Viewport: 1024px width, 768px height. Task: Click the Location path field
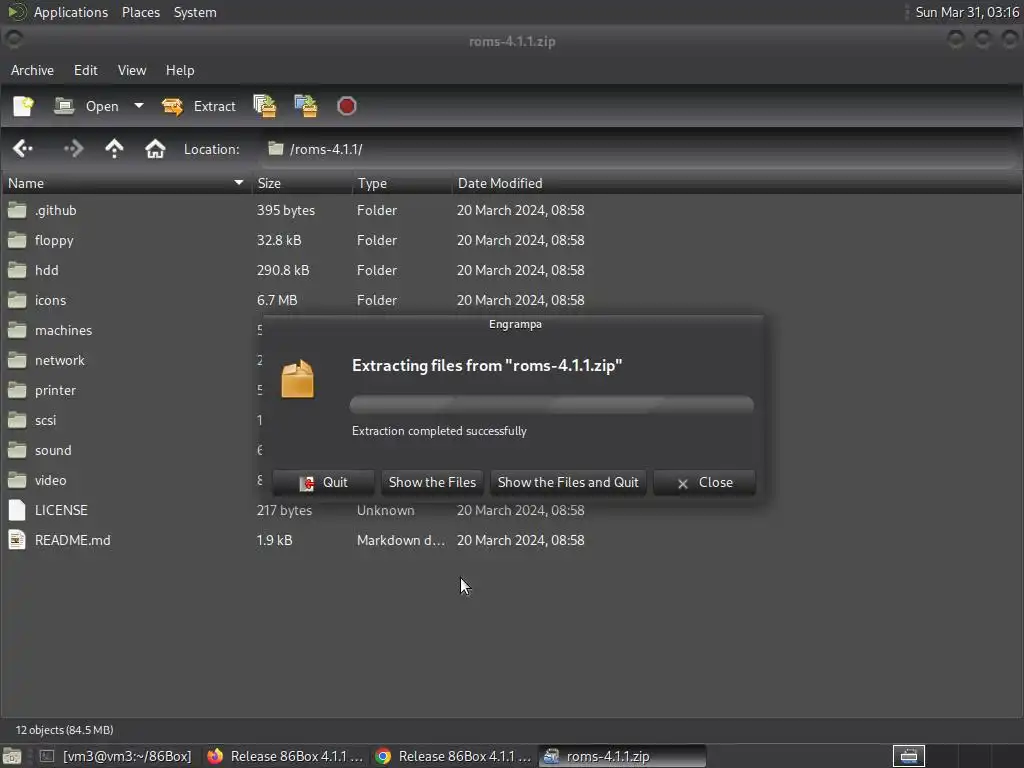[640, 149]
